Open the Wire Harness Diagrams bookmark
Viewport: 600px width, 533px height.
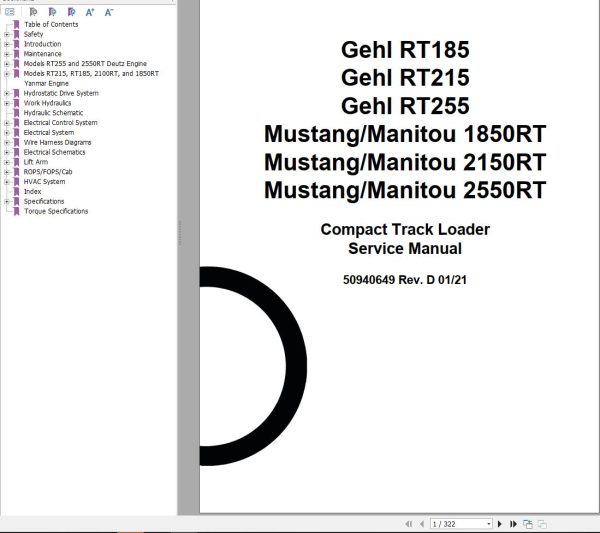[57, 142]
